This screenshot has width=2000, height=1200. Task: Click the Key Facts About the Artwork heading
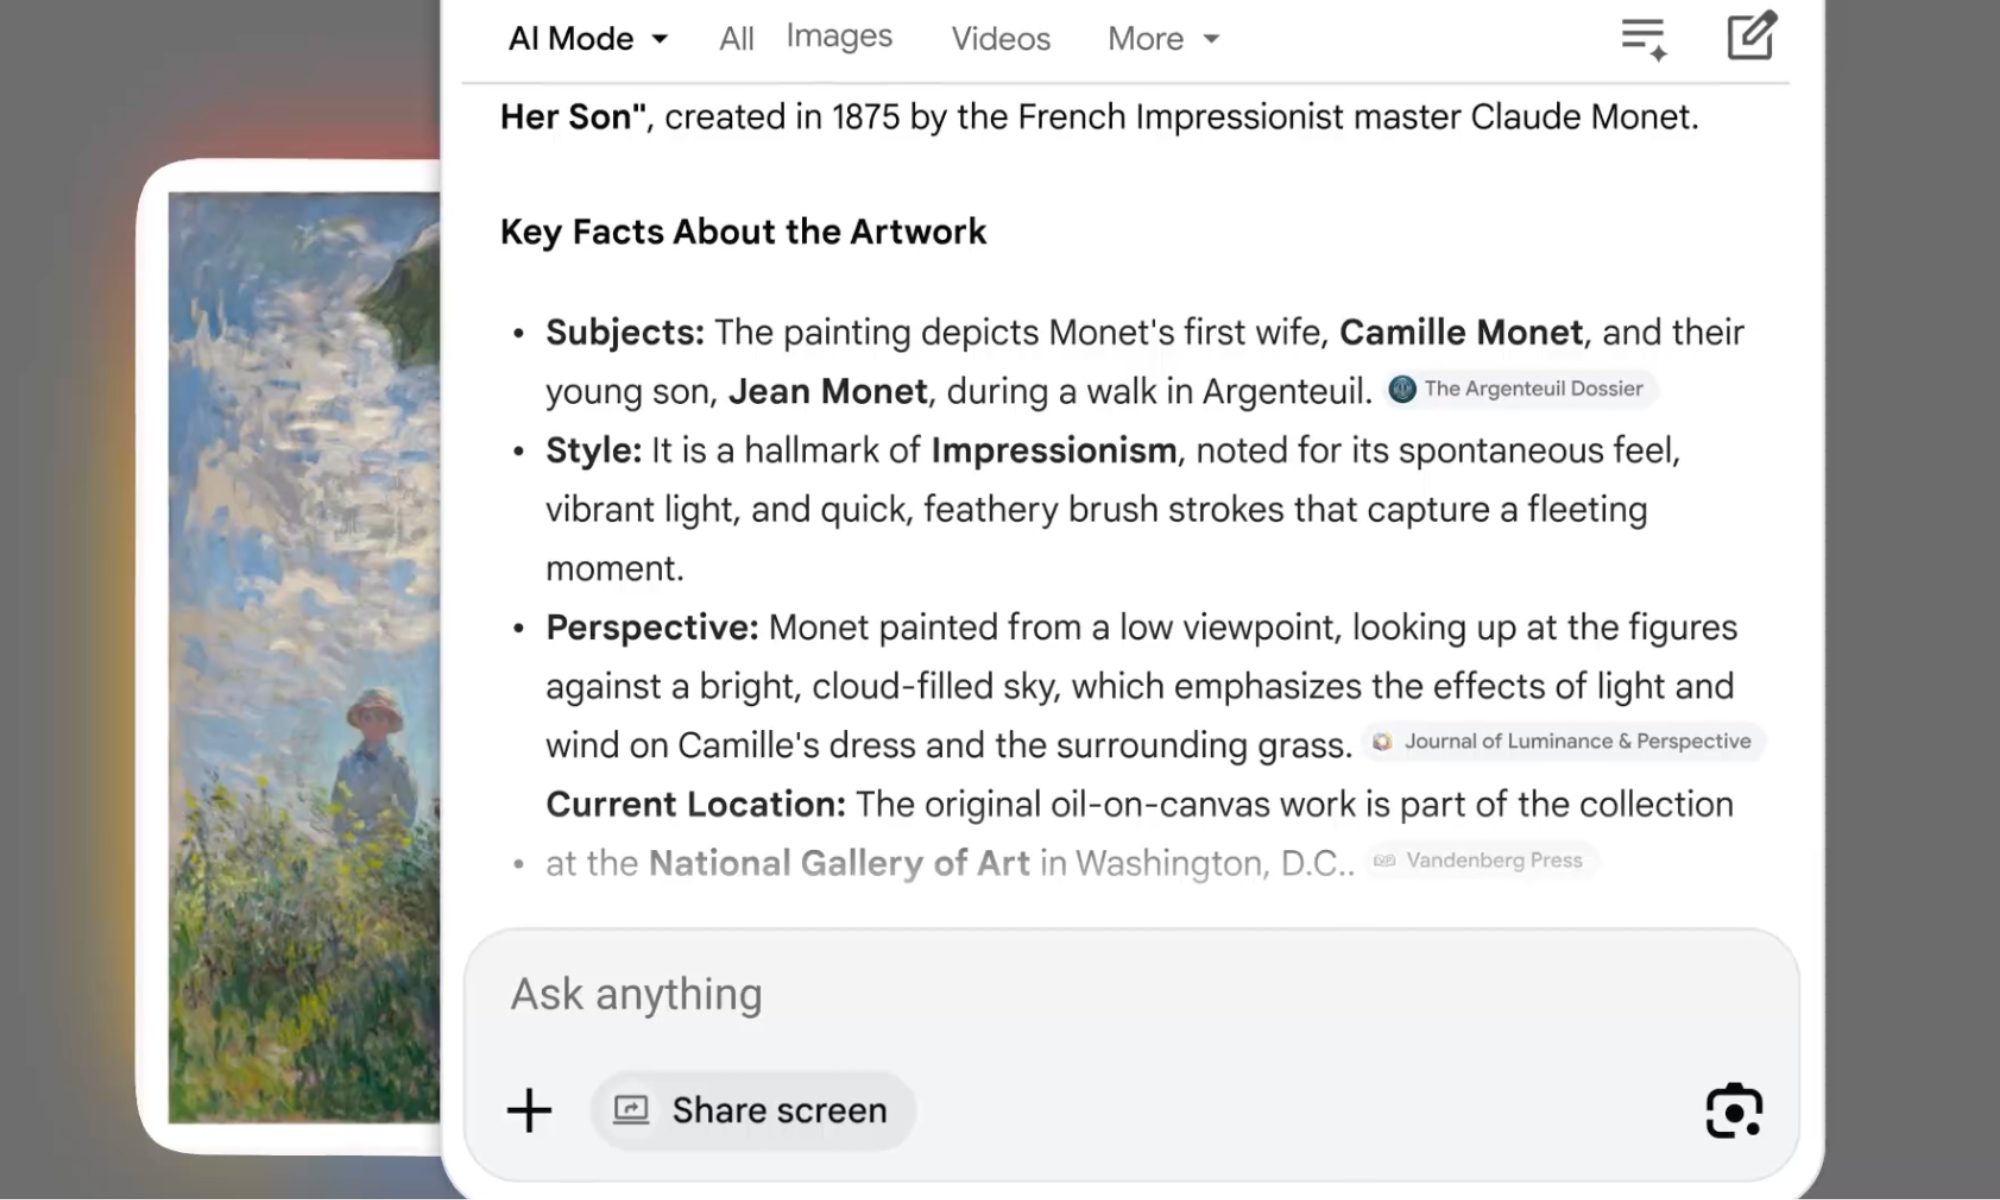coord(743,231)
